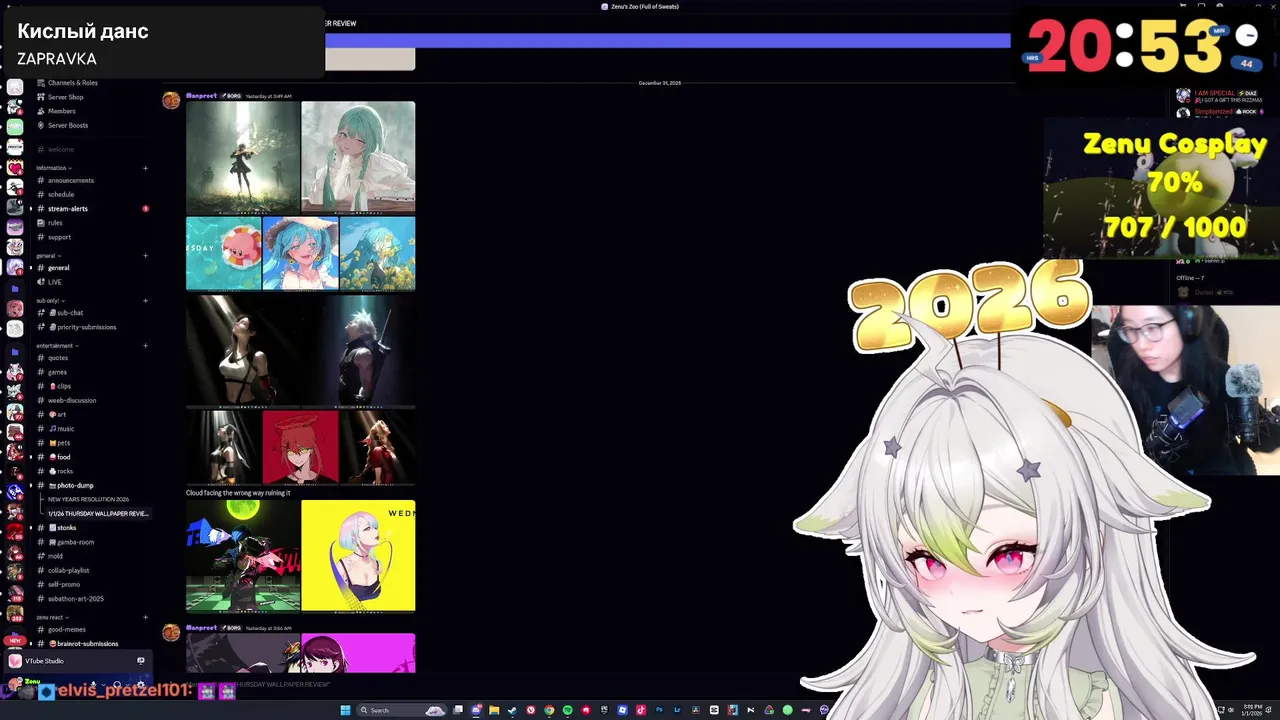The height and width of the screenshot is (720, 1280).
Task: Open the violinist forest wallpaper image
Action: [x=243, y=157]
